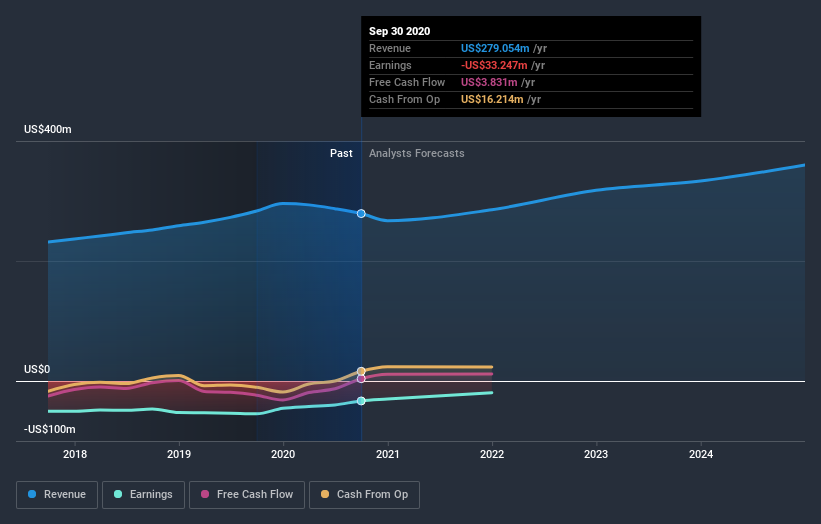821x524 pixels.
Task: Click the Analysts Forecasts label
Action: point(417,153)
